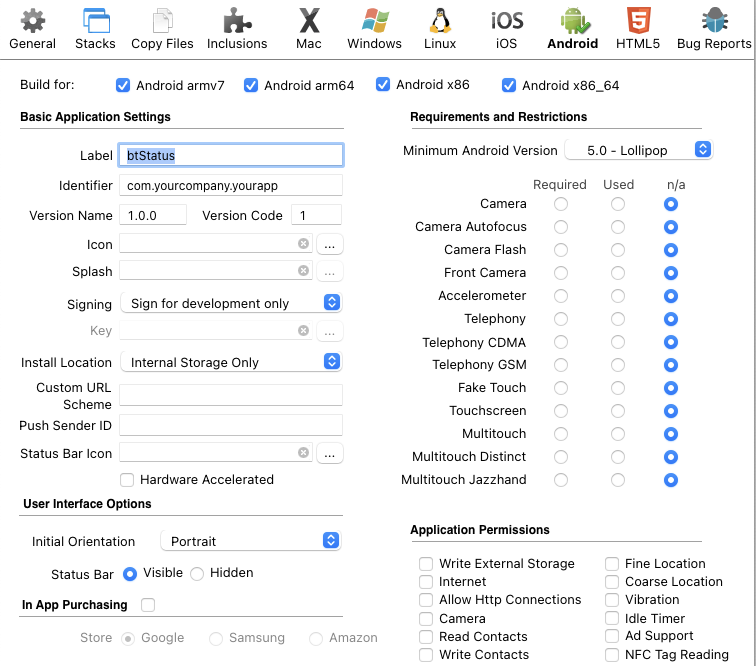
Task: Click the Icon browse button
Action: point(330,244)
